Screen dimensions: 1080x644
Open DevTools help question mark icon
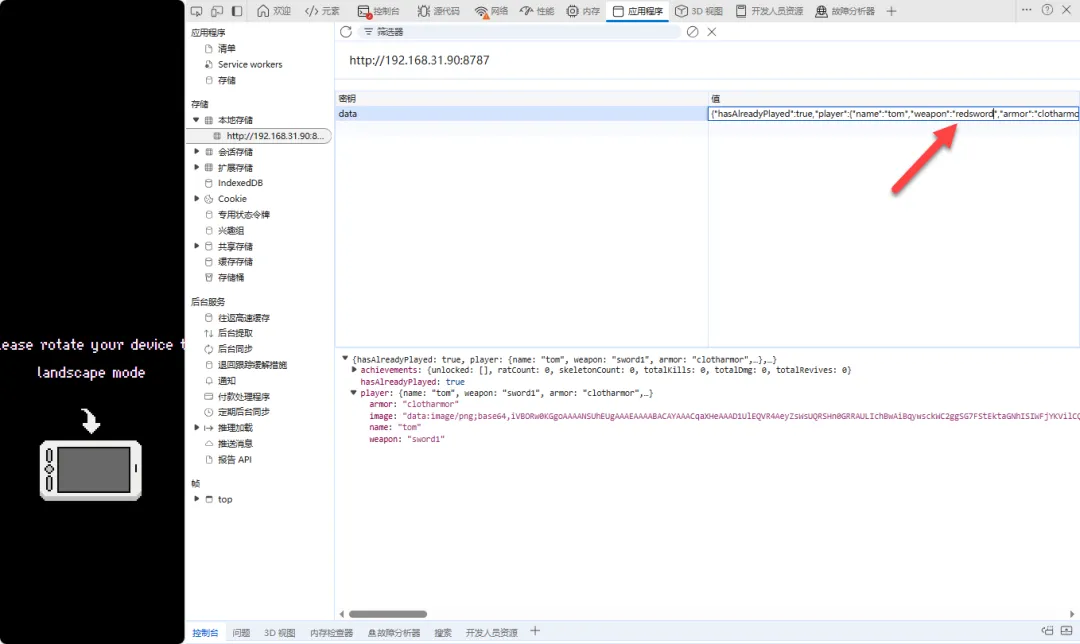1047,10
